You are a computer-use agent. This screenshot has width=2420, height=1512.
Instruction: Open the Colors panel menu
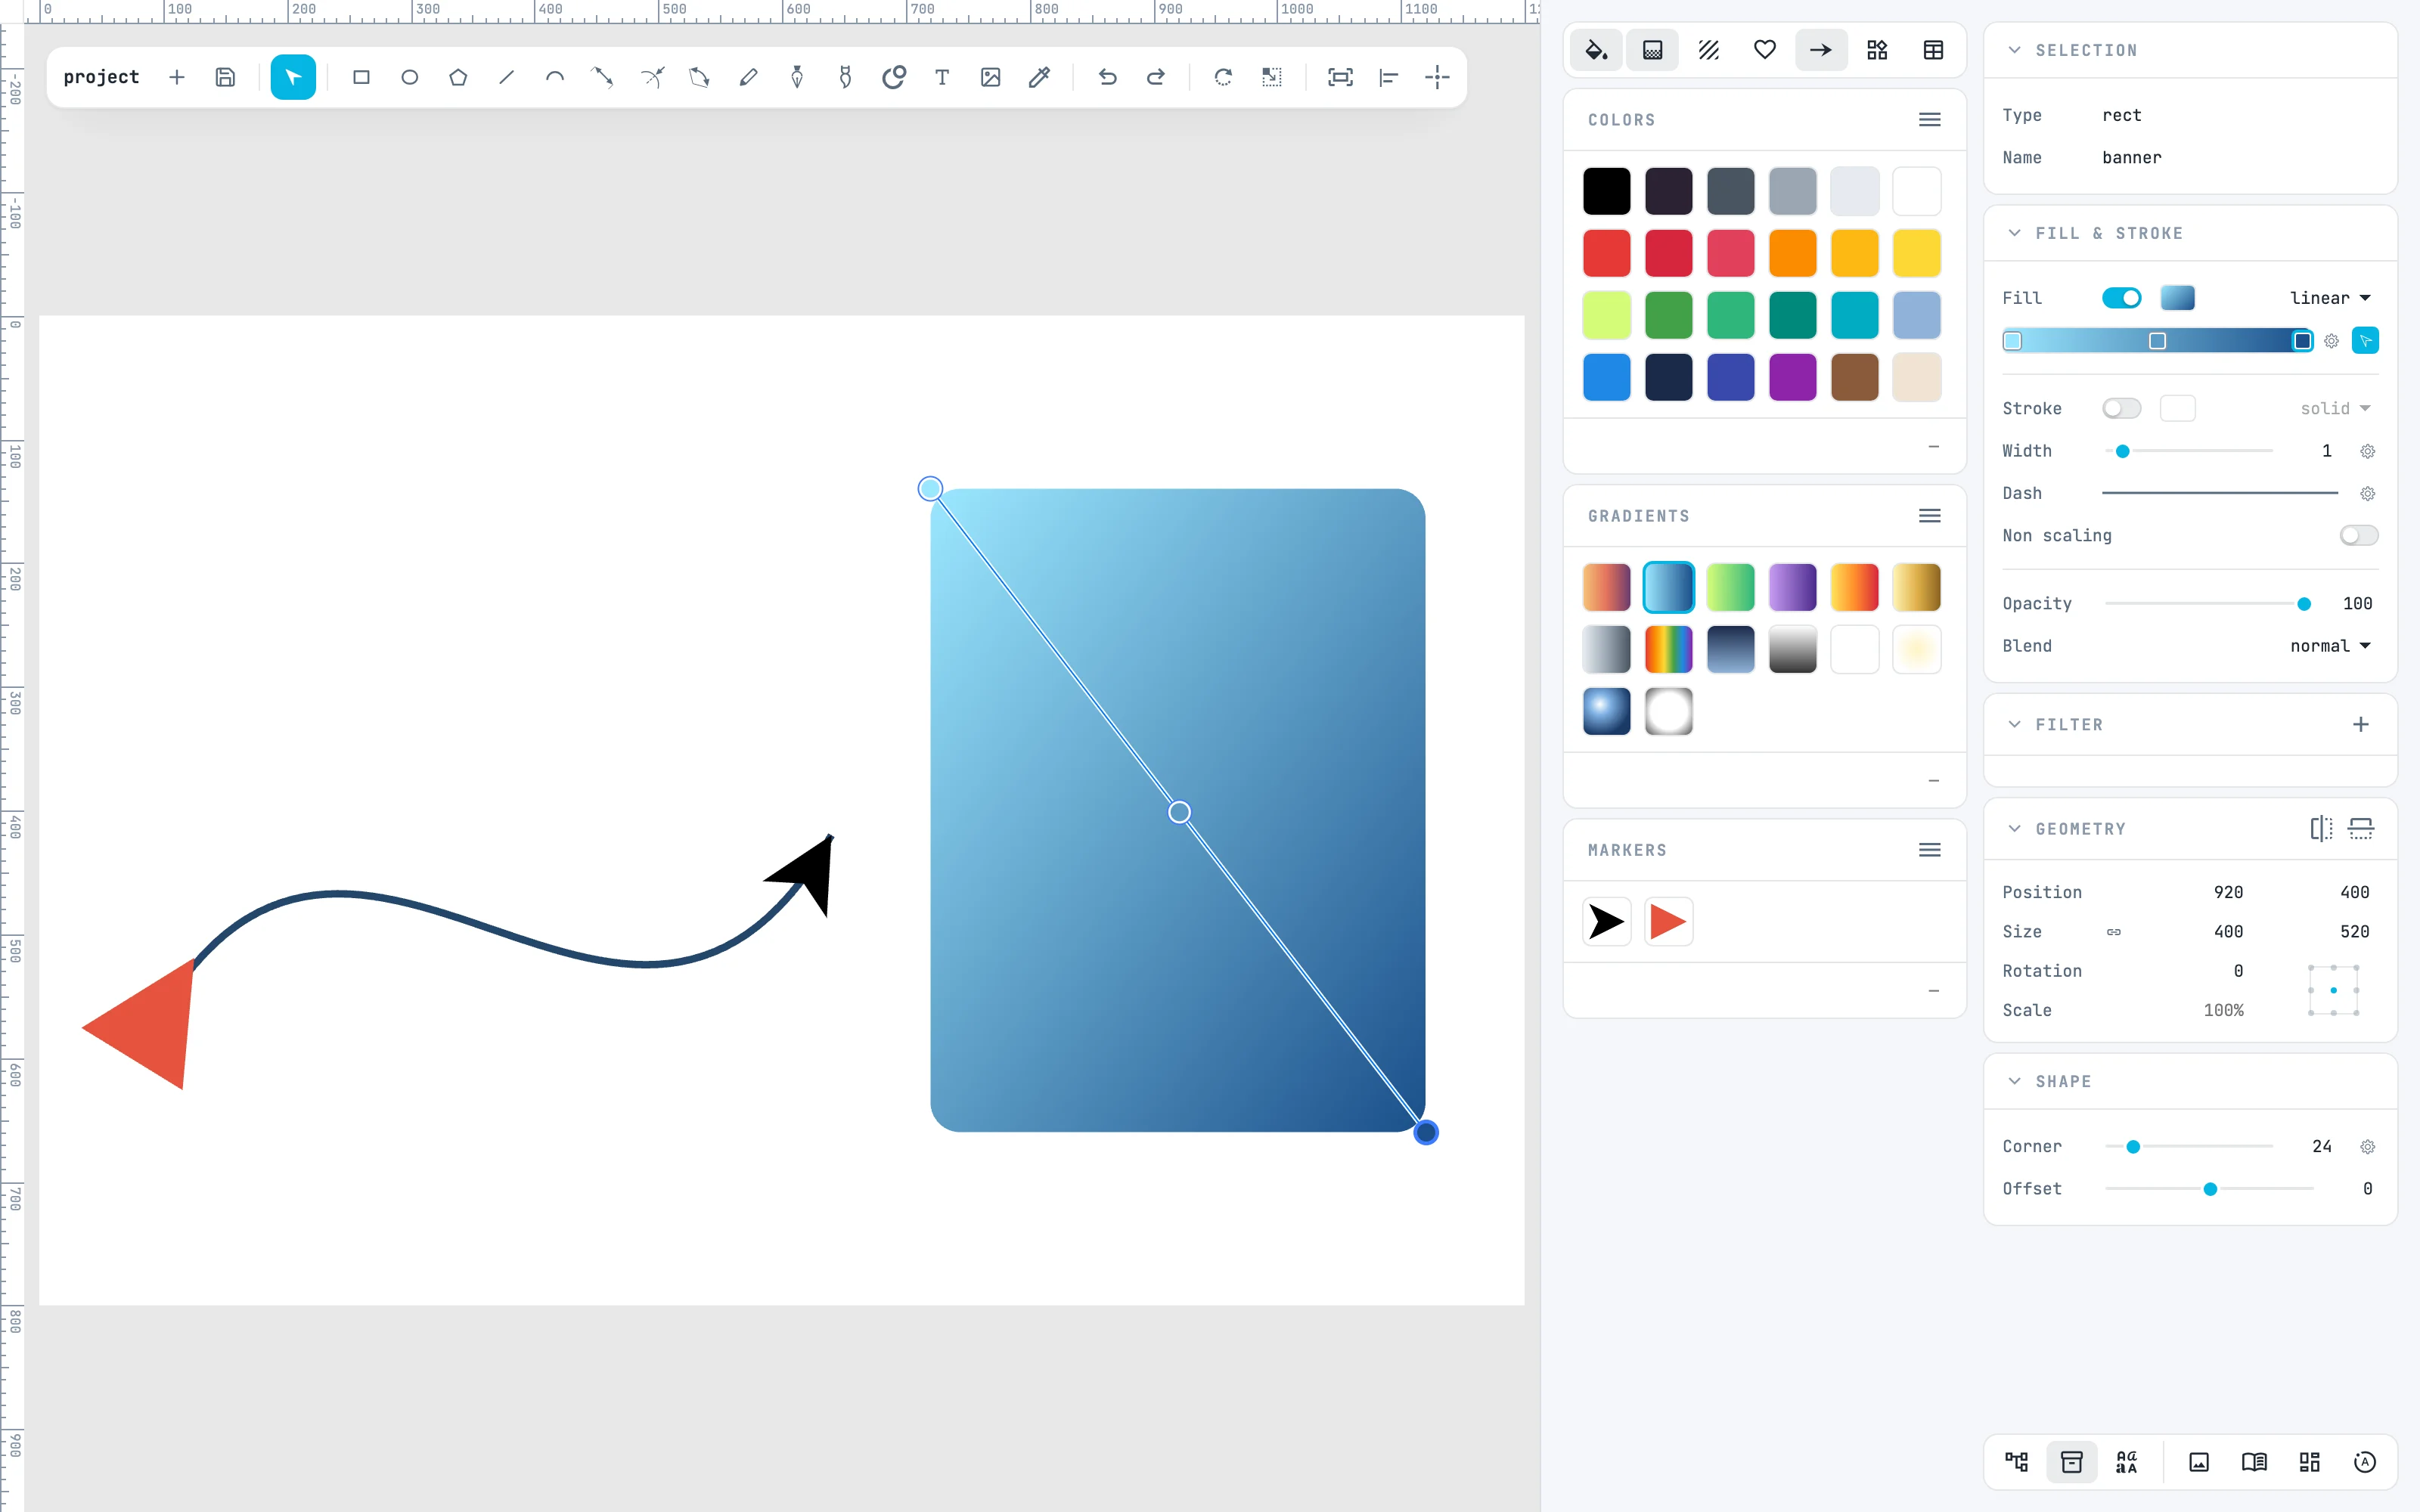1929,119
